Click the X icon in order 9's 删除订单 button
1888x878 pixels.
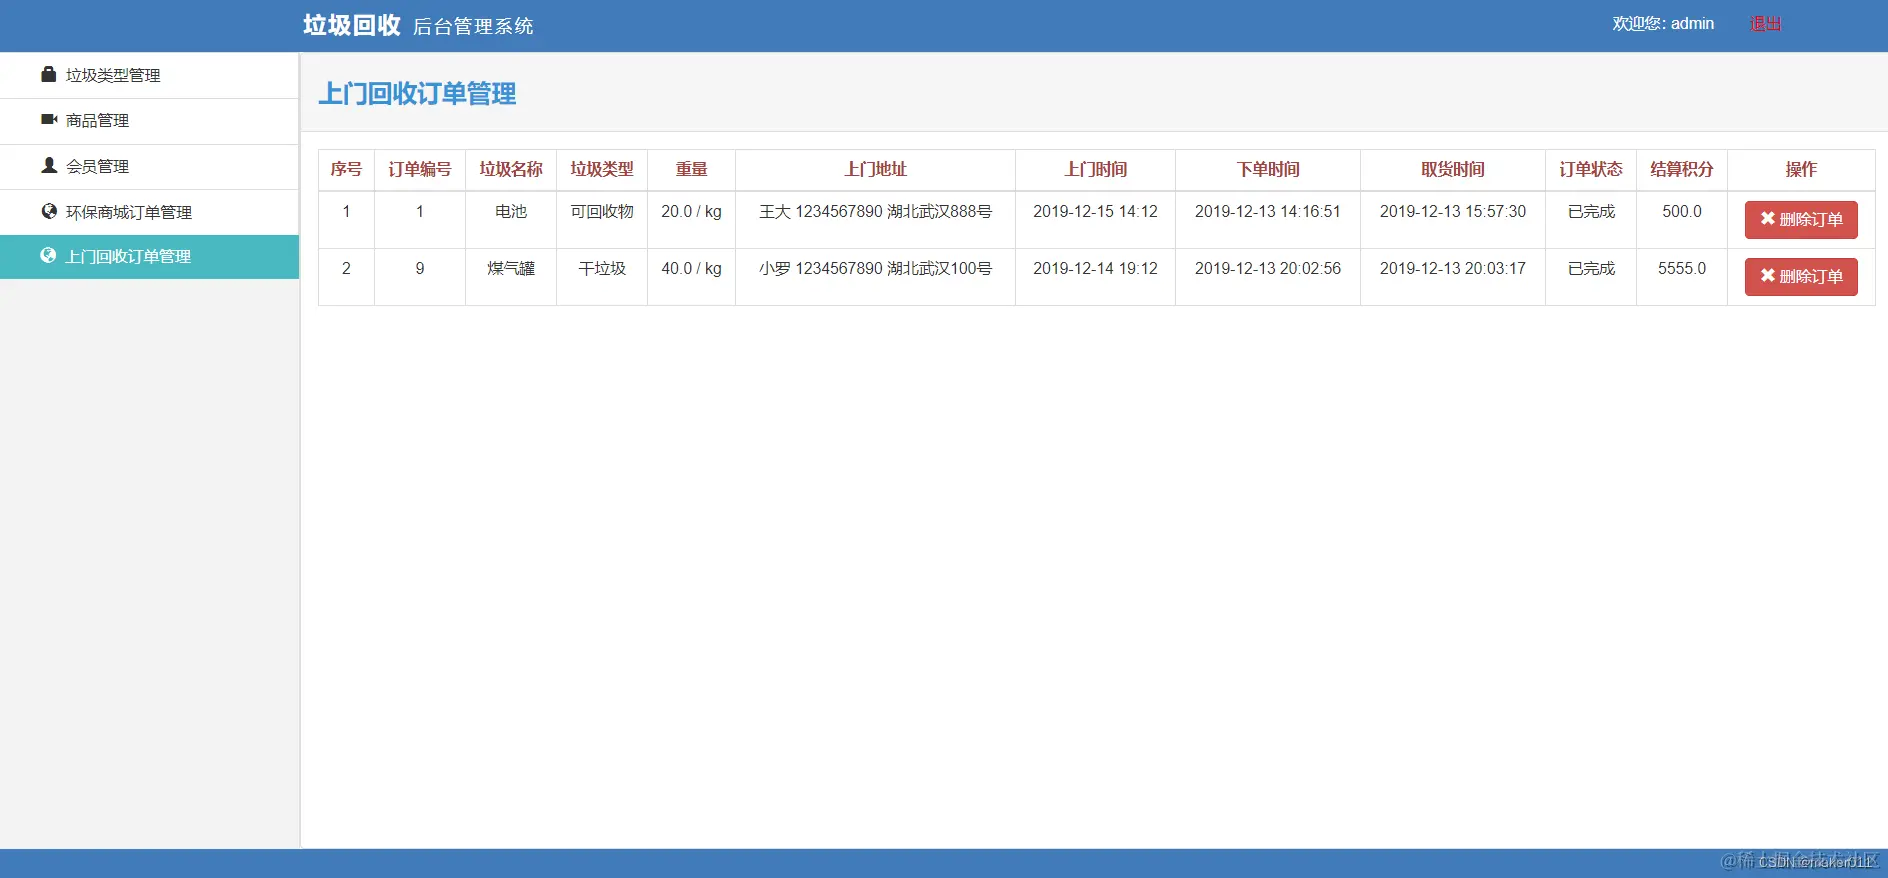(1768, 275)
